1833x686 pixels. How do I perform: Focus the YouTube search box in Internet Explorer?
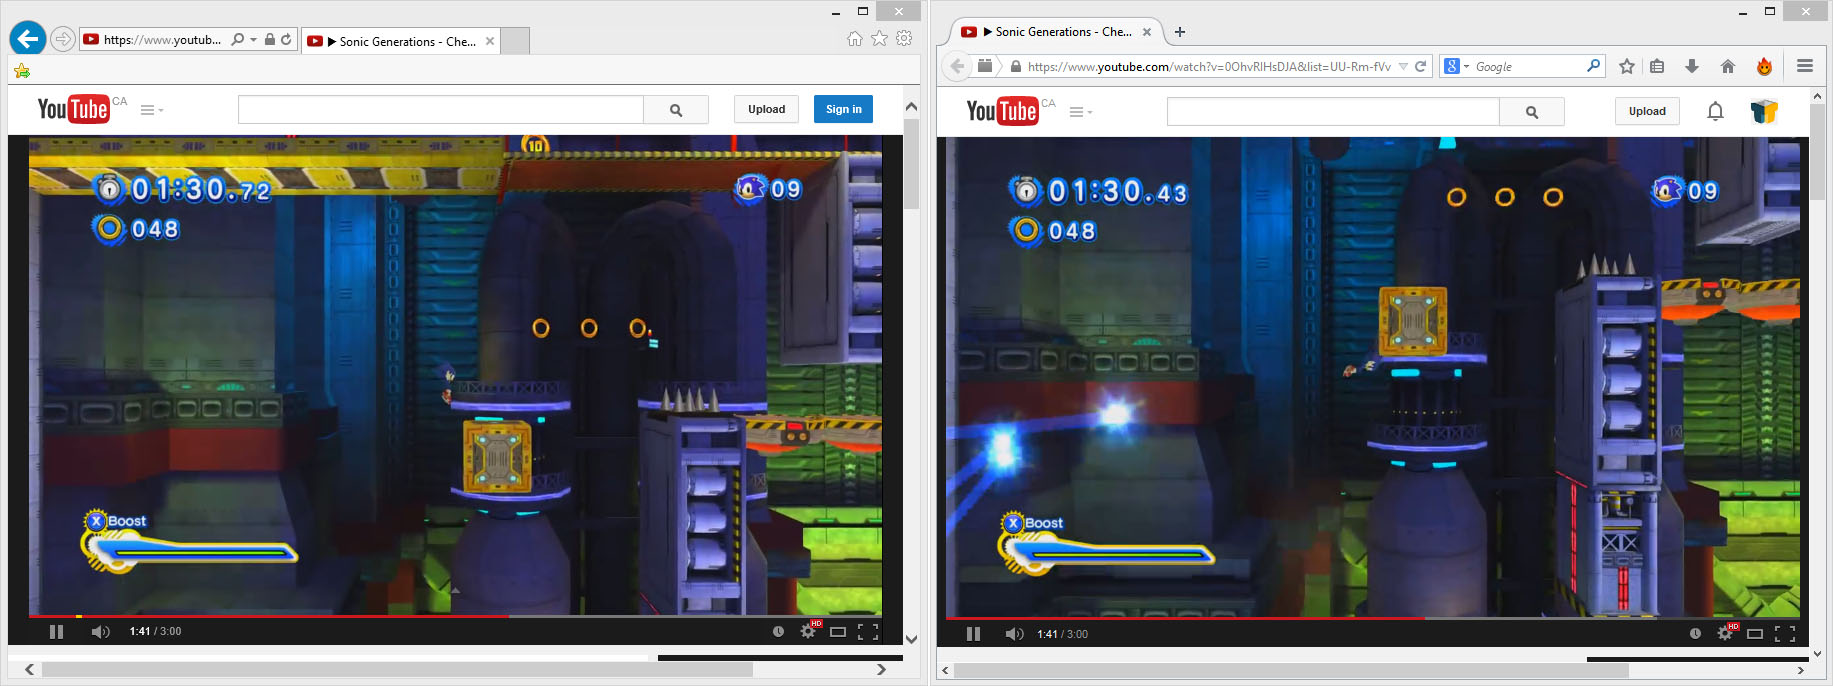point(441,110)
